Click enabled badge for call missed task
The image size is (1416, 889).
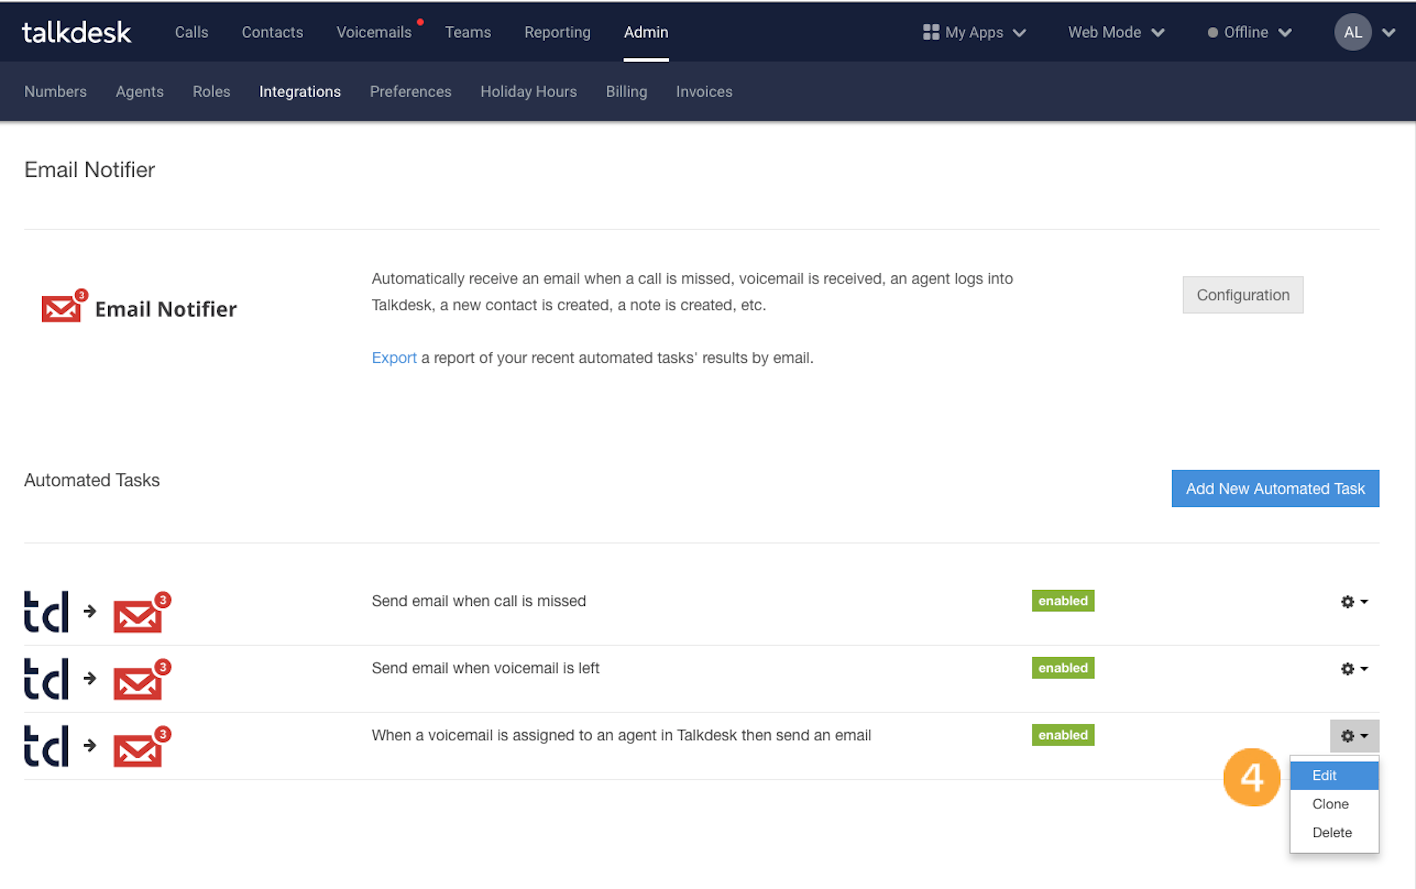click(x=1063, y=601)
